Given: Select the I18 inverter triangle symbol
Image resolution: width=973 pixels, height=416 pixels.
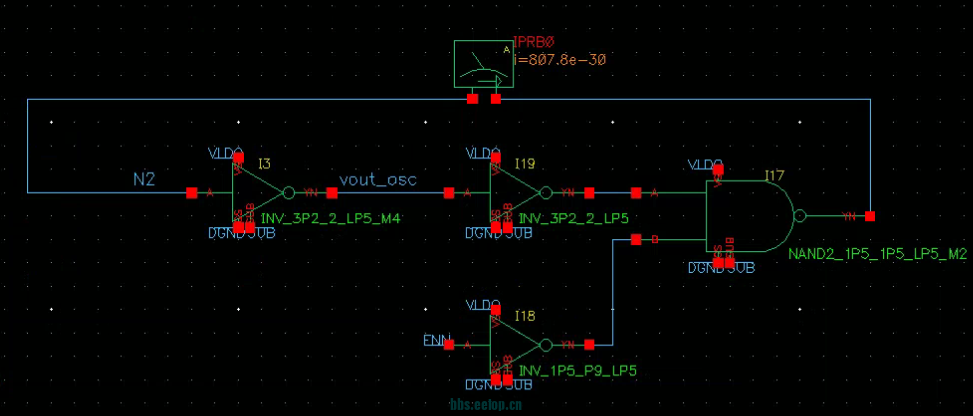Looking at the screenshot, I should [516, 344].
